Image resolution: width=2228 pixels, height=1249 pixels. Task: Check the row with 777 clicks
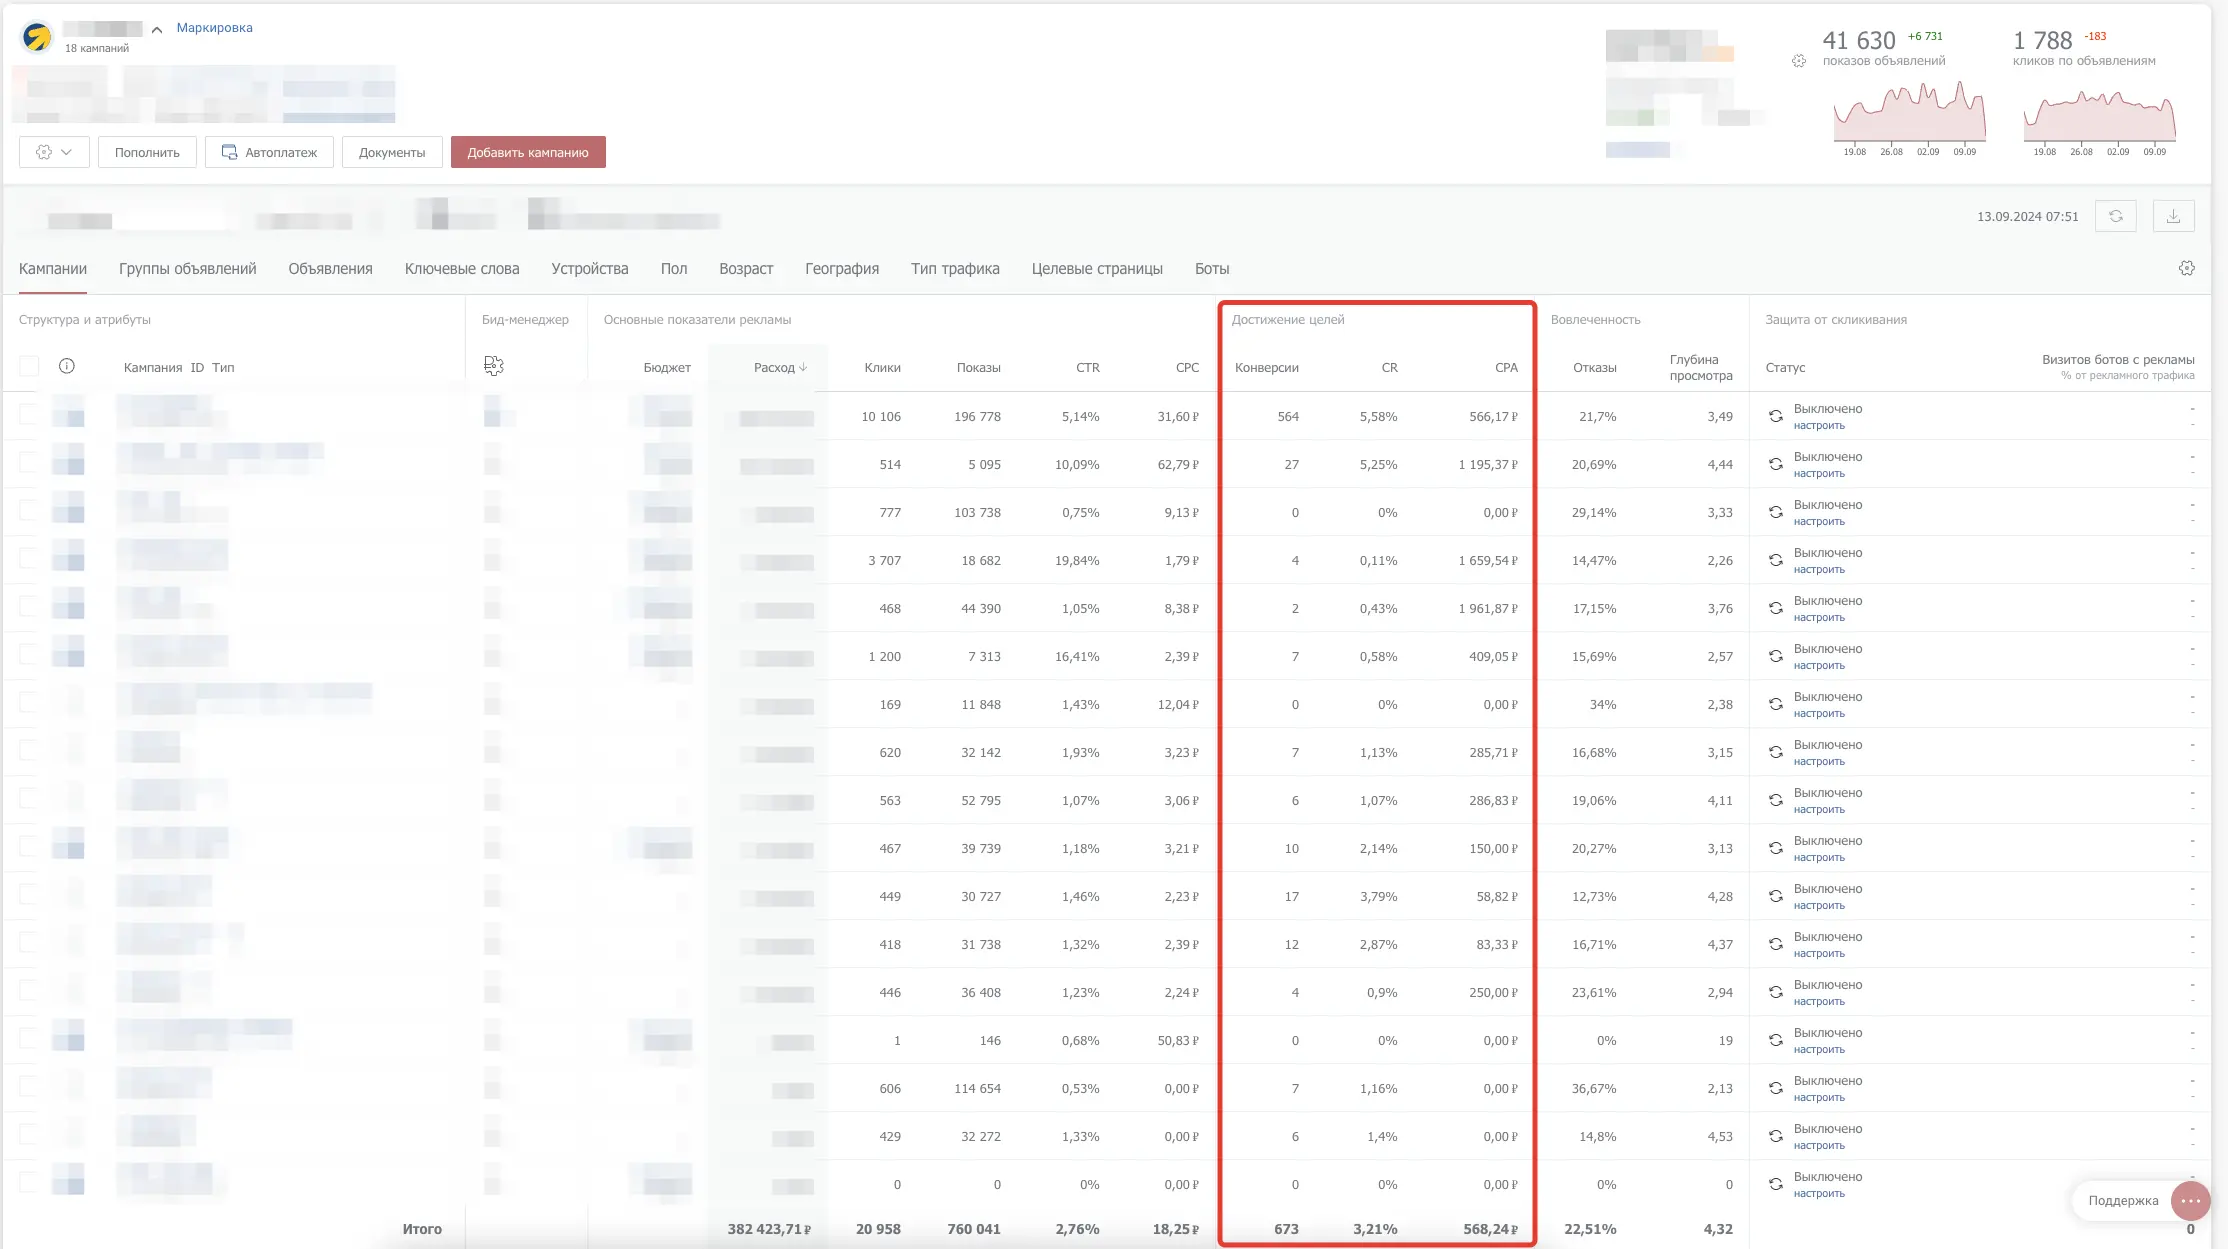pos(28,510)
